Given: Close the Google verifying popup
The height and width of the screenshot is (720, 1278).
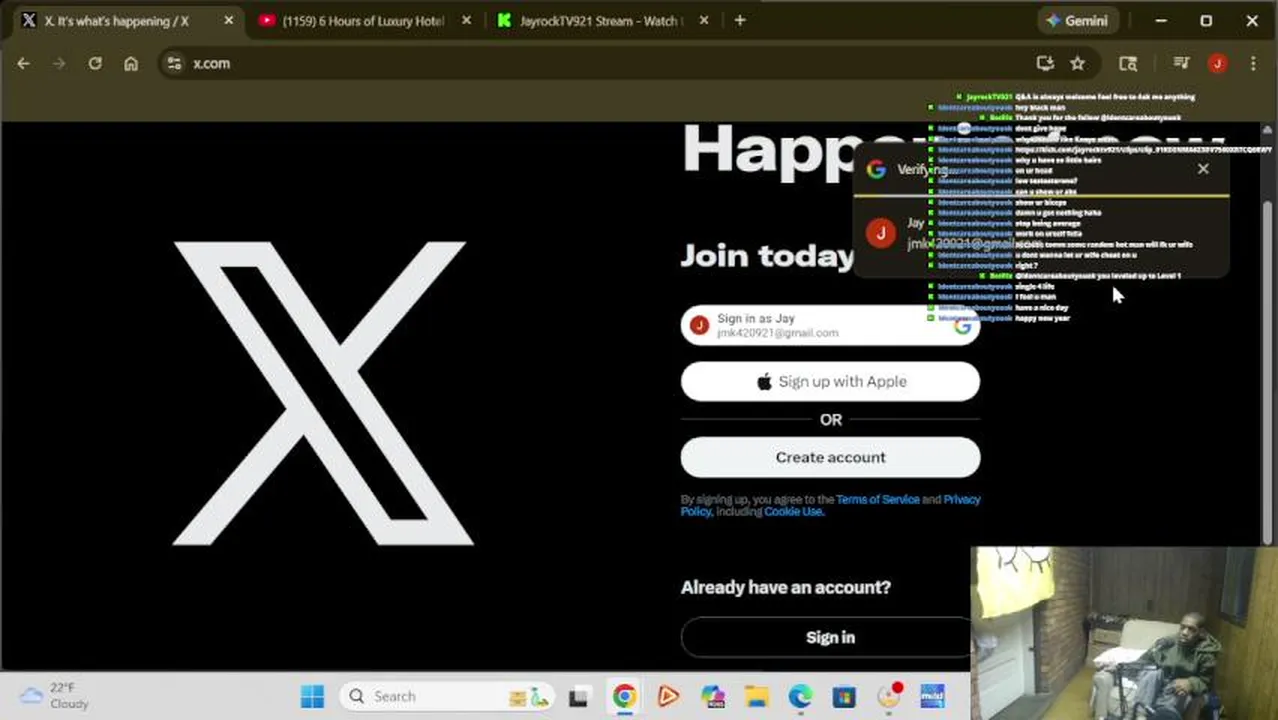Looking at the screenshot, I should pos(1203,169).
